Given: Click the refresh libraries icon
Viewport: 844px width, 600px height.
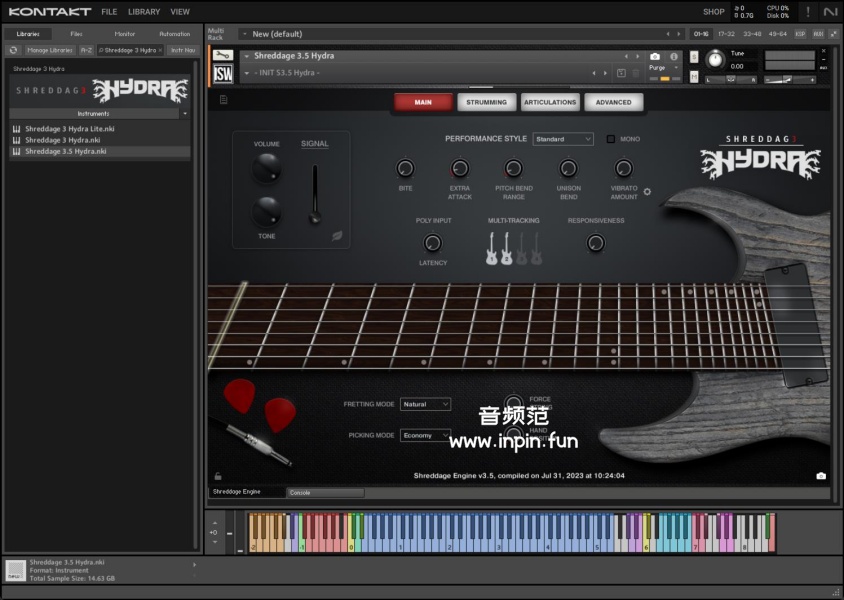Looking at the screenshot, I should point(14,50).
